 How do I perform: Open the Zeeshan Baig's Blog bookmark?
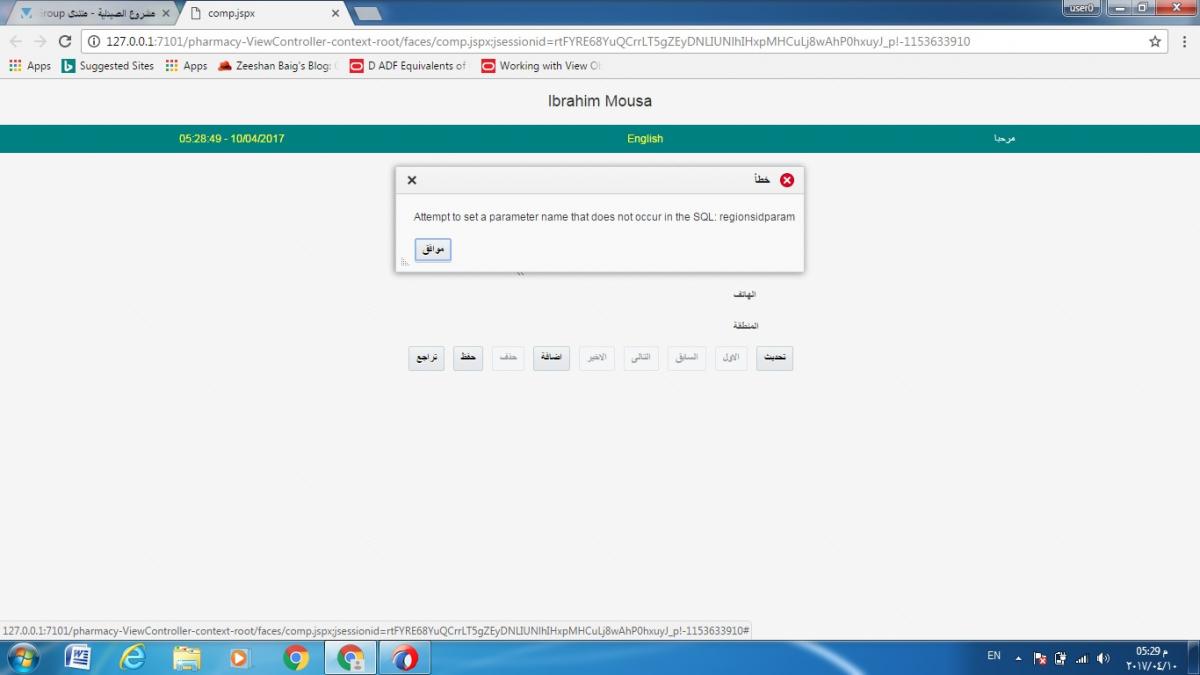278,66
